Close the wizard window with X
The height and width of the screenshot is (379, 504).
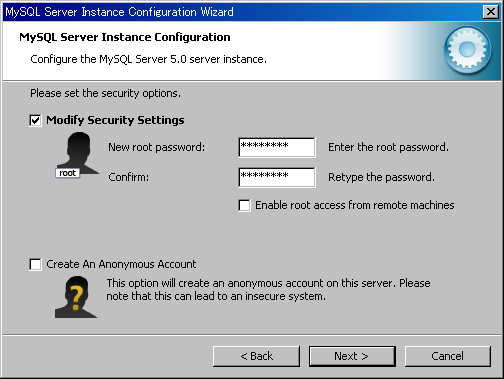(x=491, y=12)
